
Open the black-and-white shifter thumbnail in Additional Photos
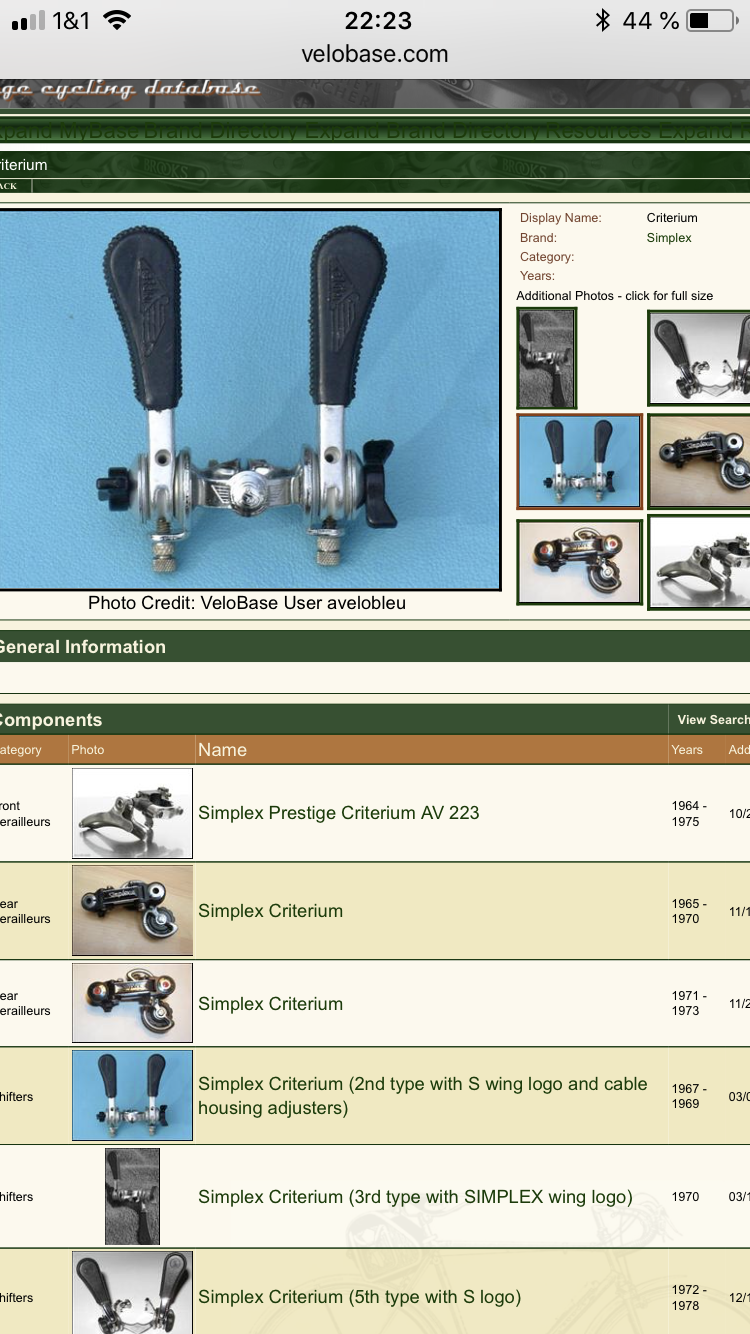[547, 358]
